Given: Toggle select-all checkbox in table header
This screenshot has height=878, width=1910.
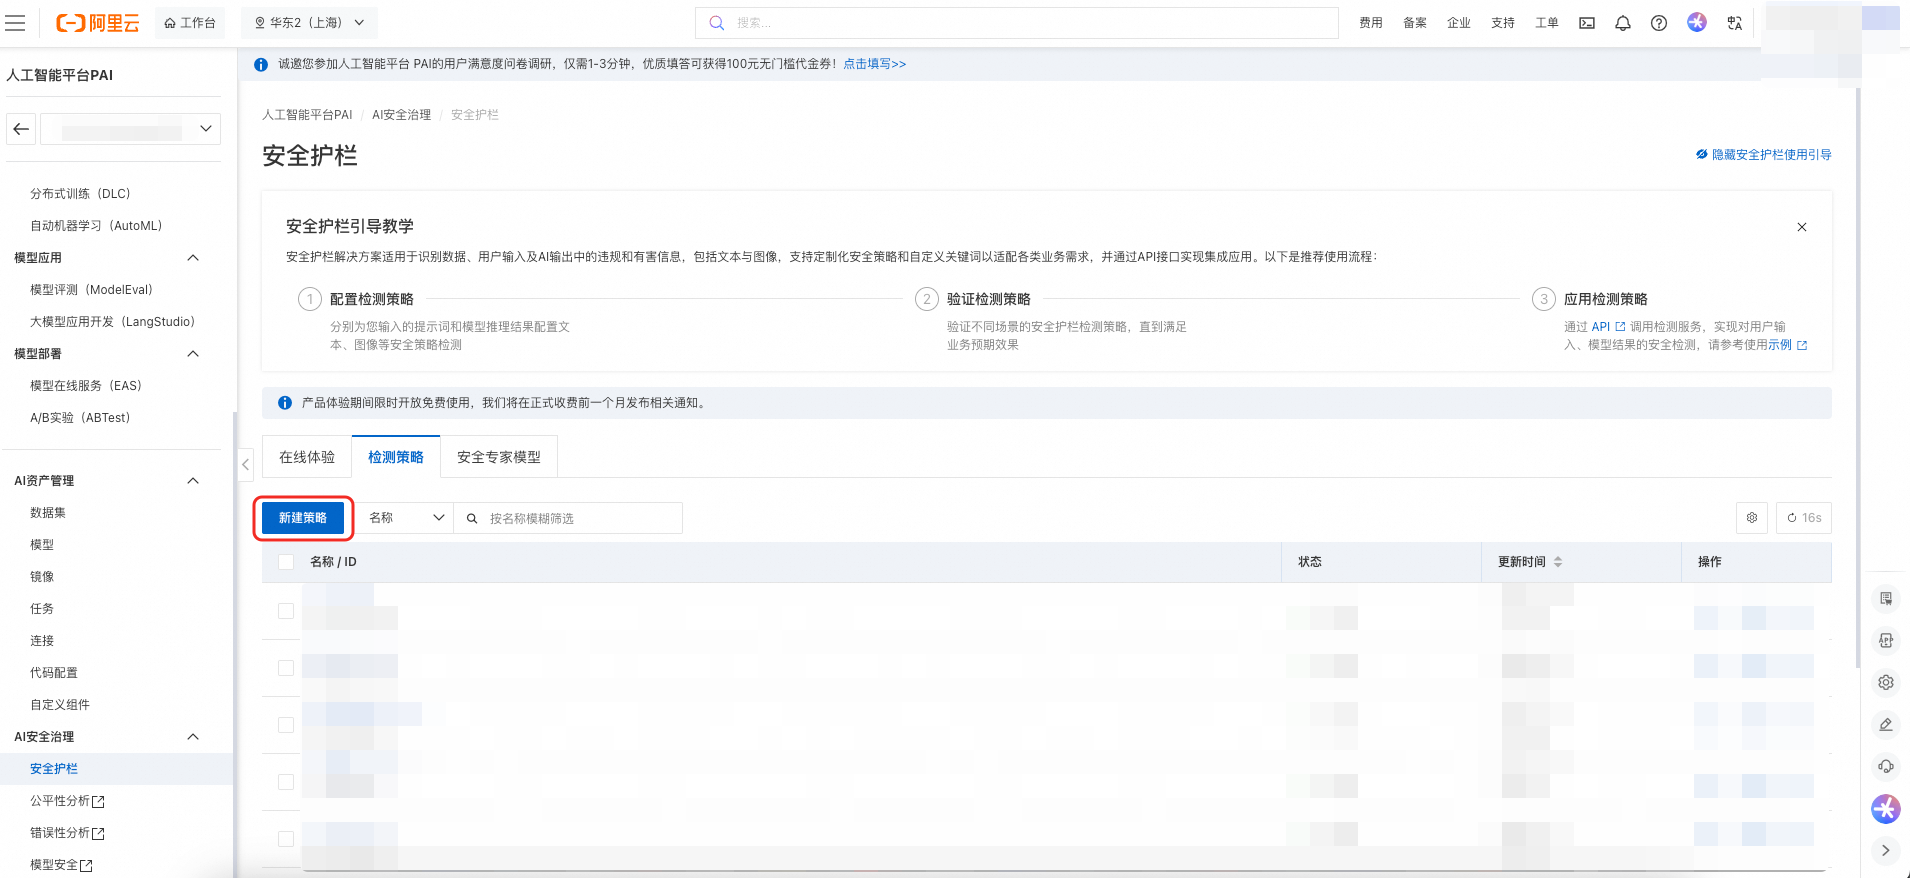Looking at the screenshot, I should tap(286, 562).
